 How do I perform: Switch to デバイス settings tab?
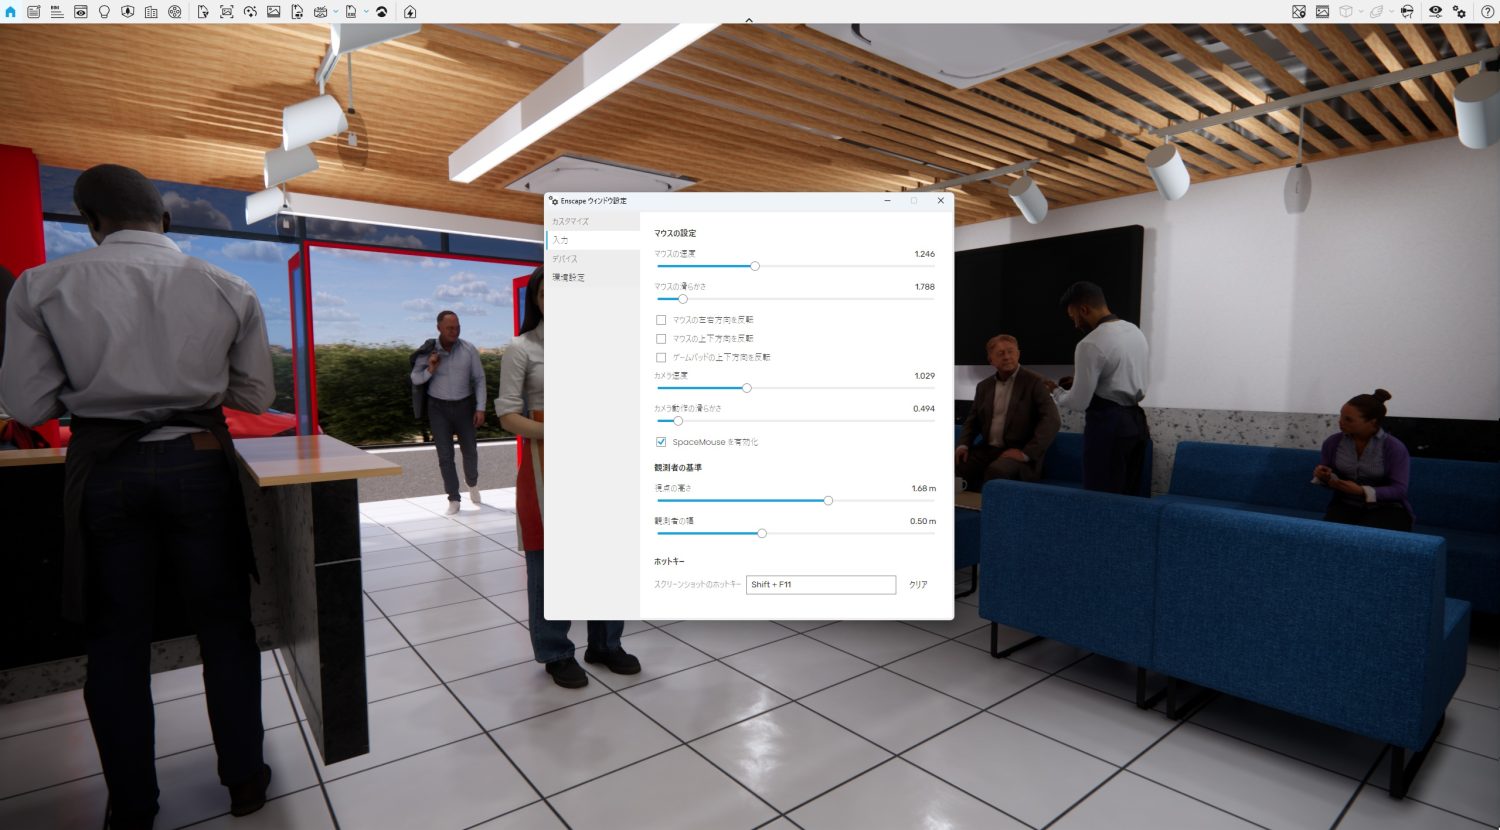[565, 259]
